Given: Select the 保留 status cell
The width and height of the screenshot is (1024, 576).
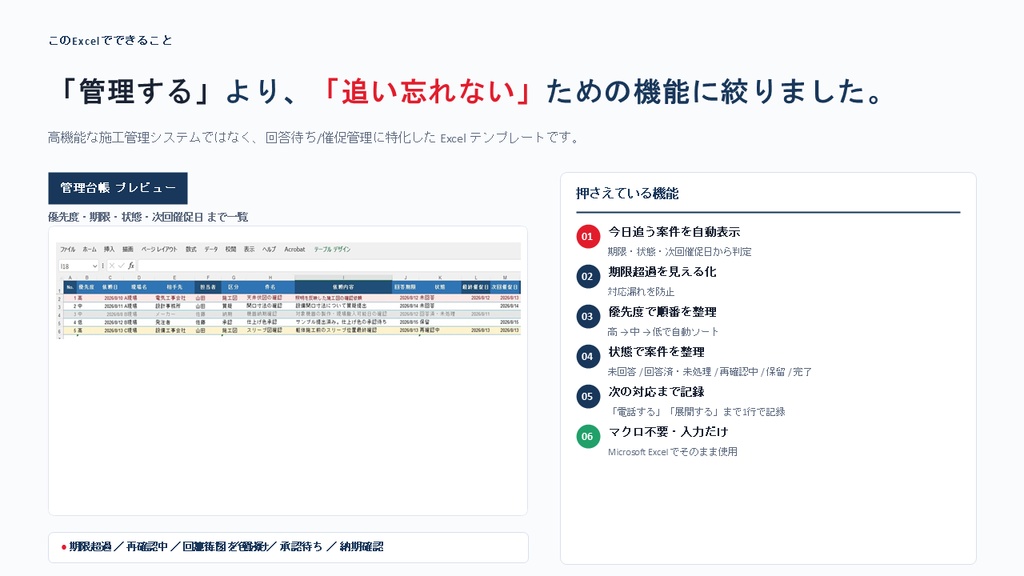Looking at the screenshot, I should [x=440, y=323].
